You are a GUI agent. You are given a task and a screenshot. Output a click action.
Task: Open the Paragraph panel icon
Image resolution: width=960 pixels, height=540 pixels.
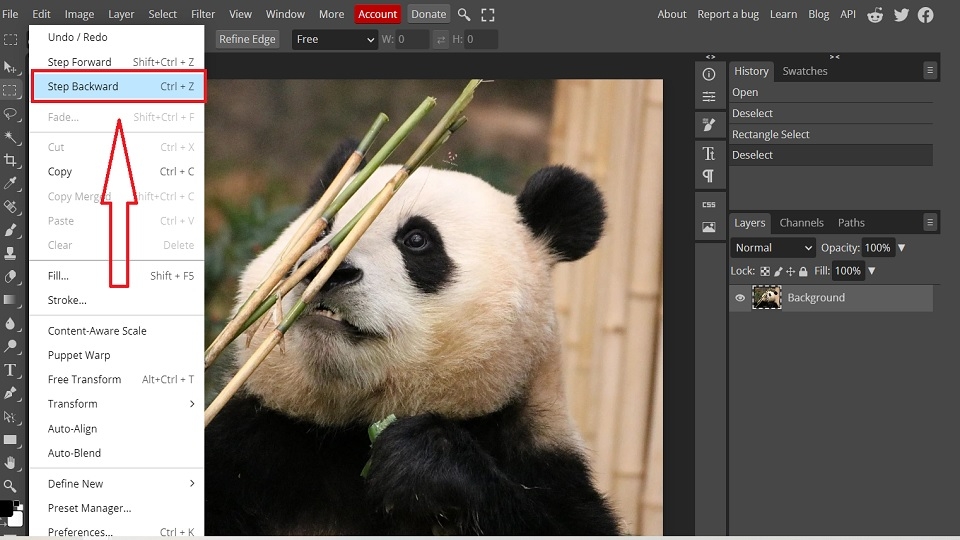(709, 176)
